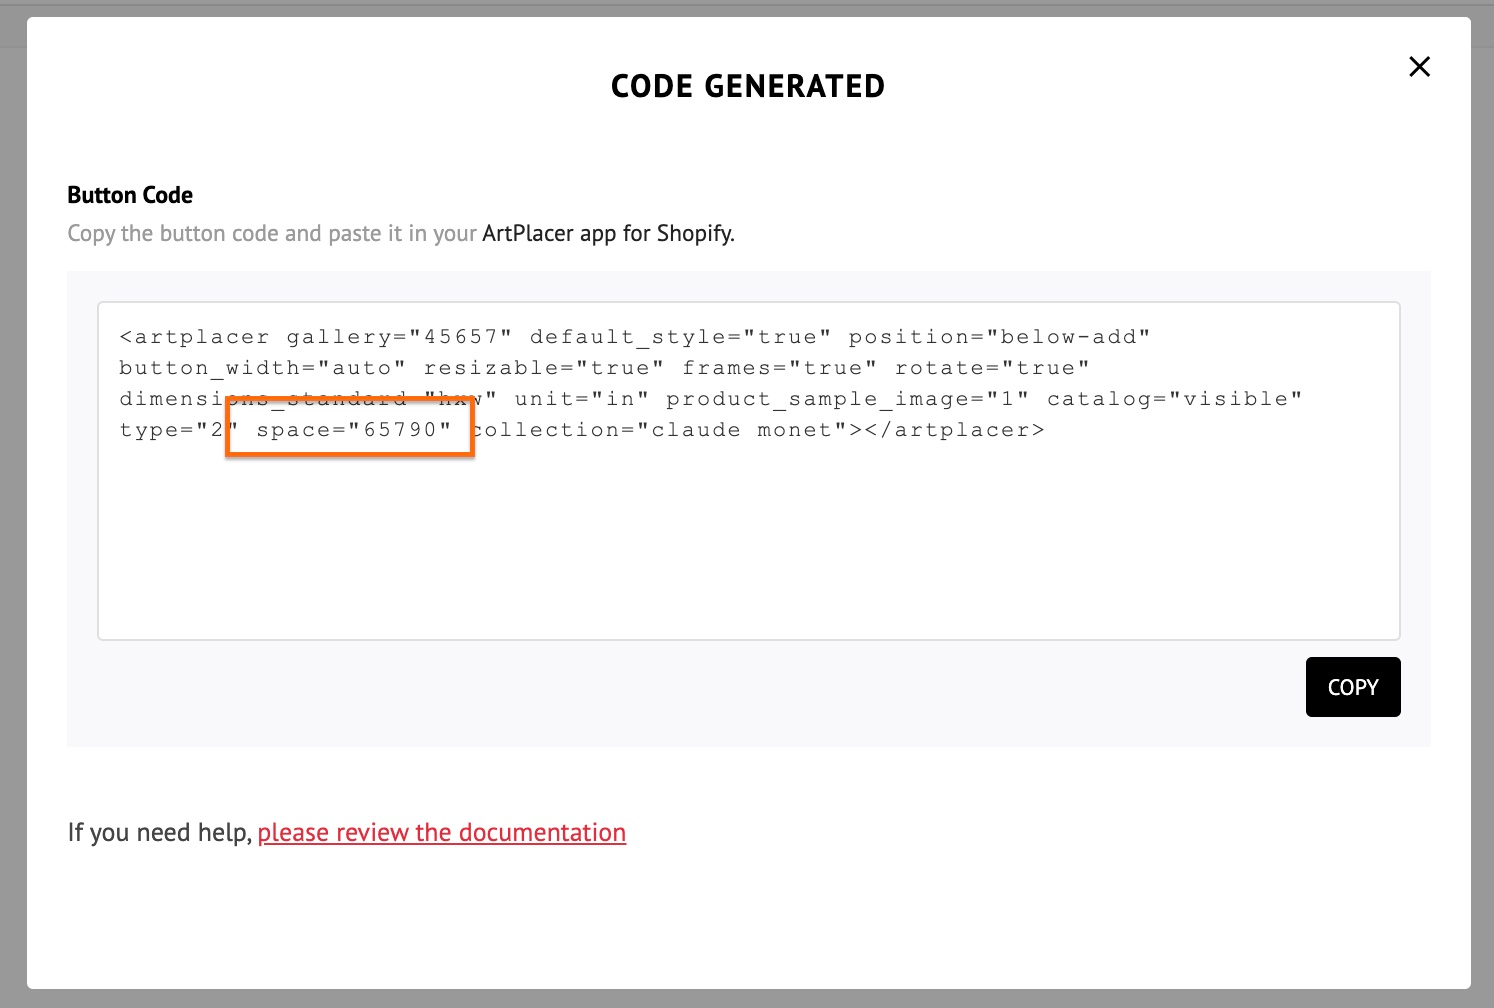
Task: Click the orange highlight box around space
Action: (x=349, y=427)
